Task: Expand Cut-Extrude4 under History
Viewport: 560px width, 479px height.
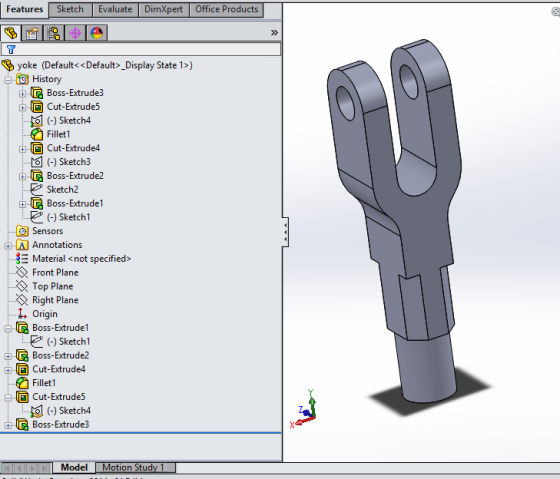Action: pos(22,149)
